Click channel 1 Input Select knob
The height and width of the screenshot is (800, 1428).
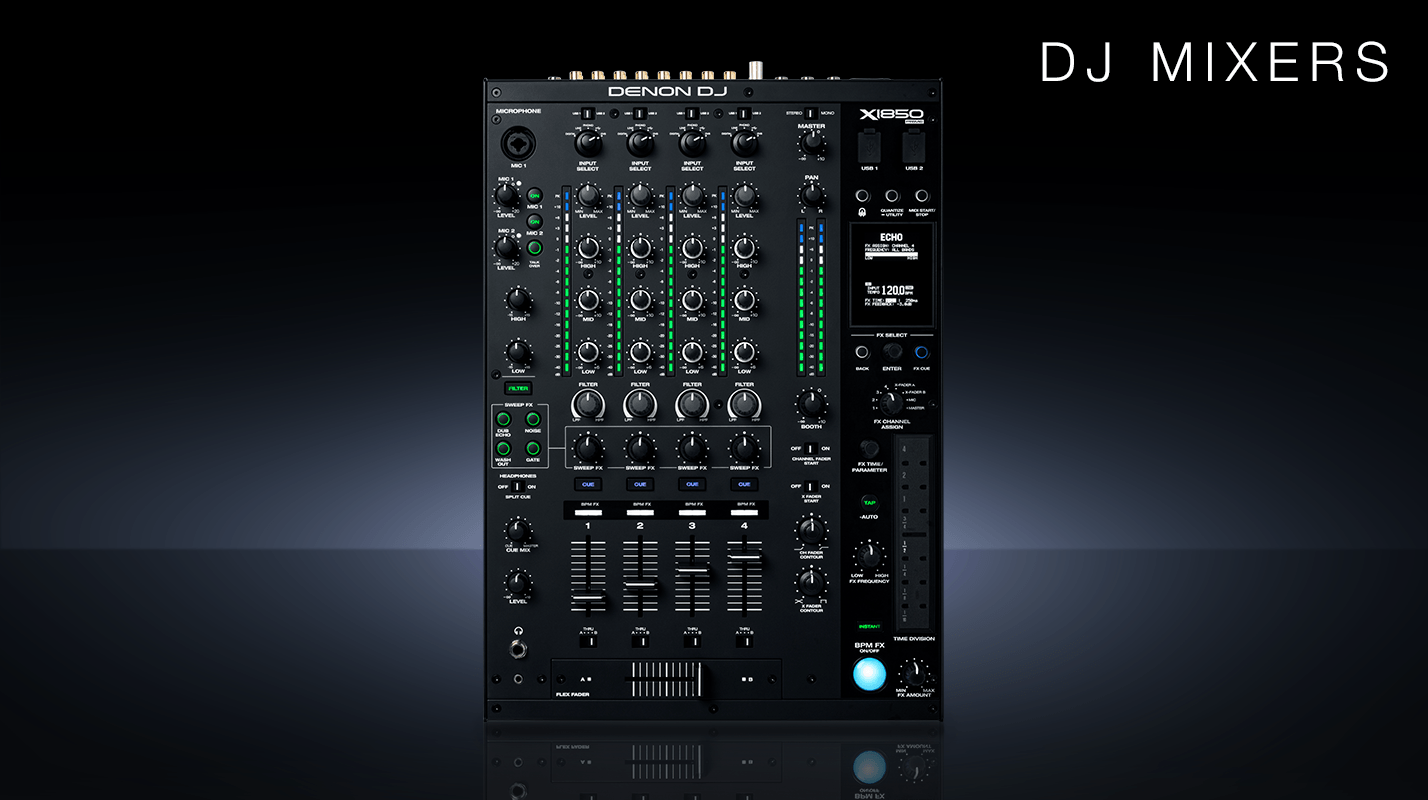[x=587, y=144]
